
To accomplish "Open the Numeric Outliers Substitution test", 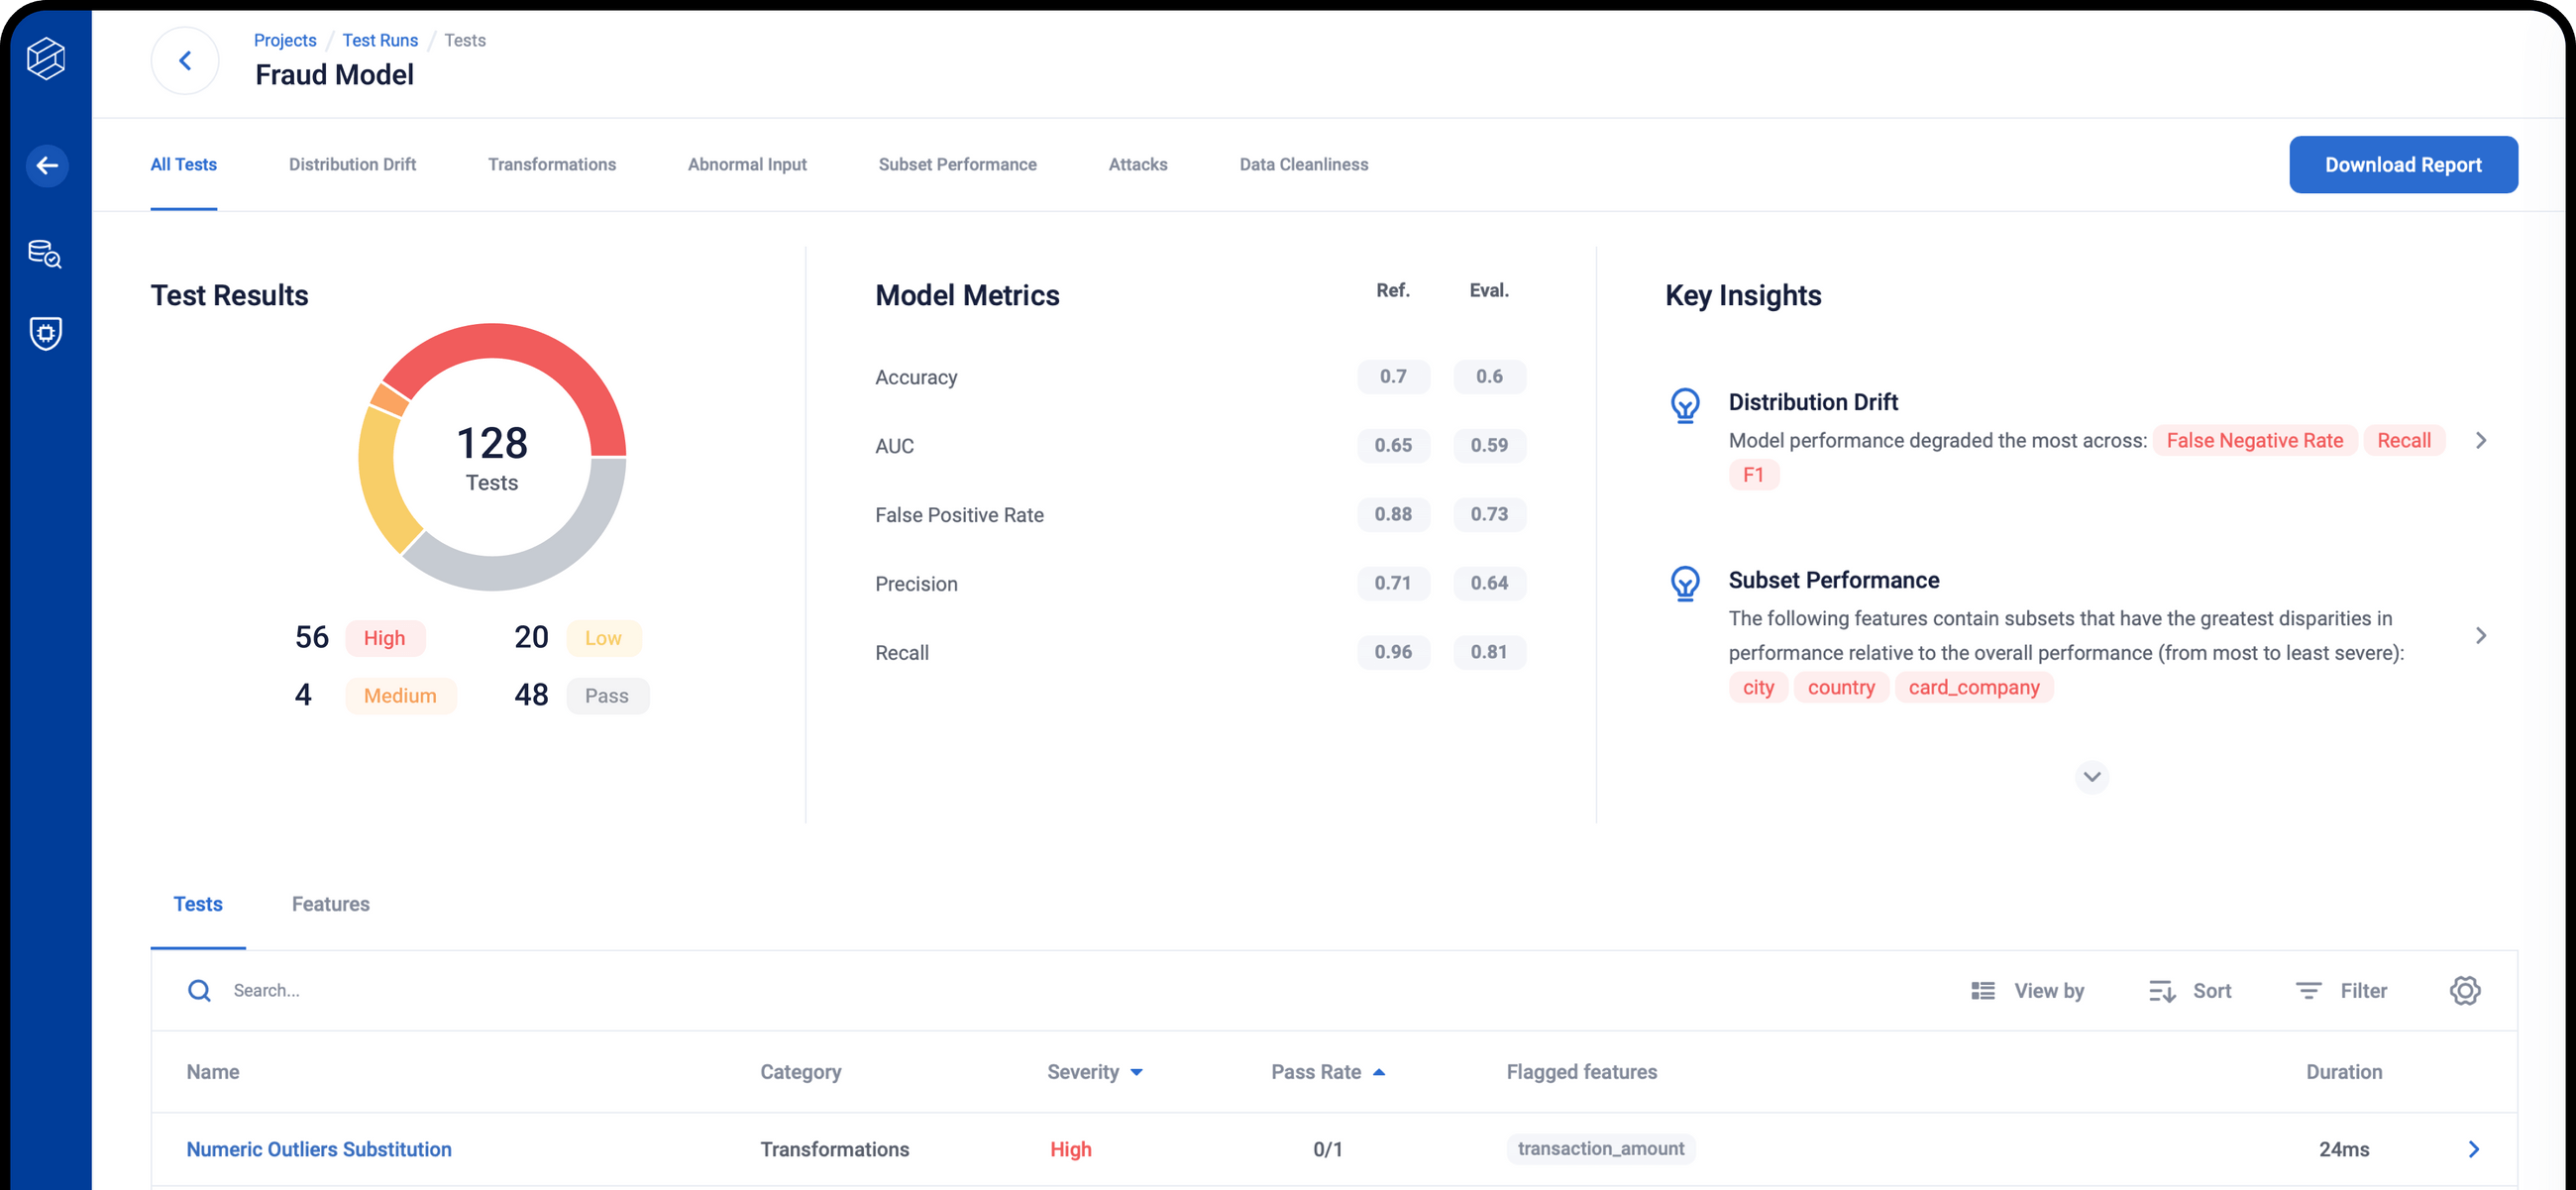I will coord(319,1149).
